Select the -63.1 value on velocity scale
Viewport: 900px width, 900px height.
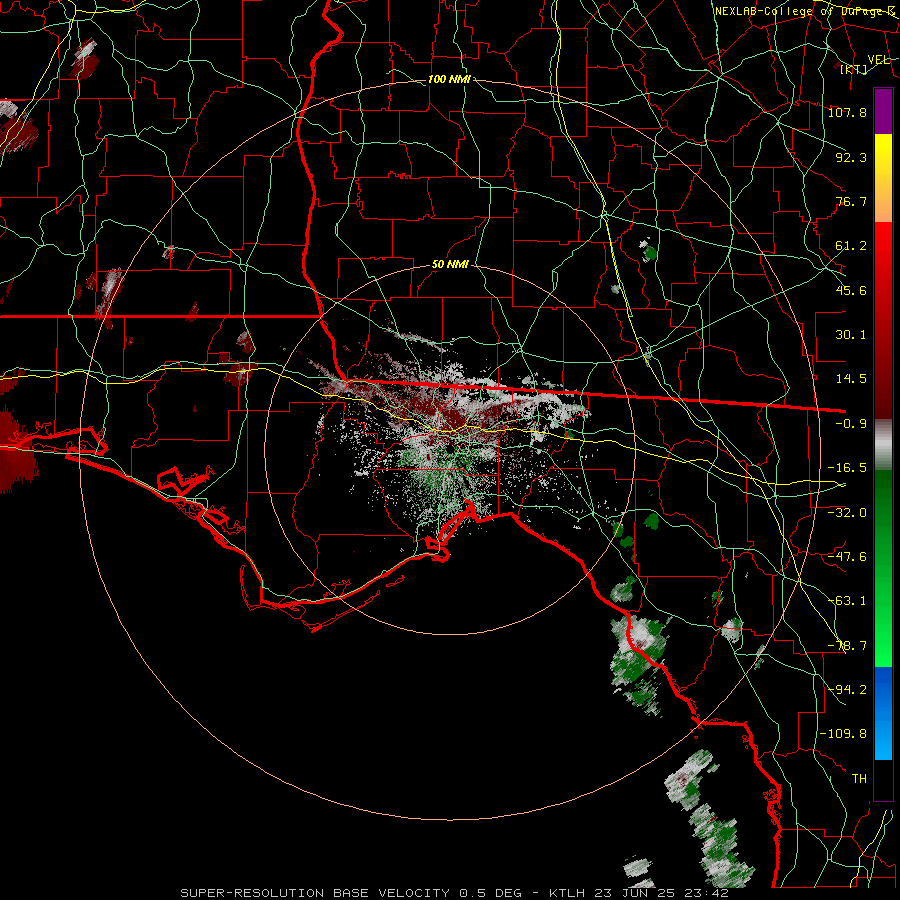click(847, 601)
